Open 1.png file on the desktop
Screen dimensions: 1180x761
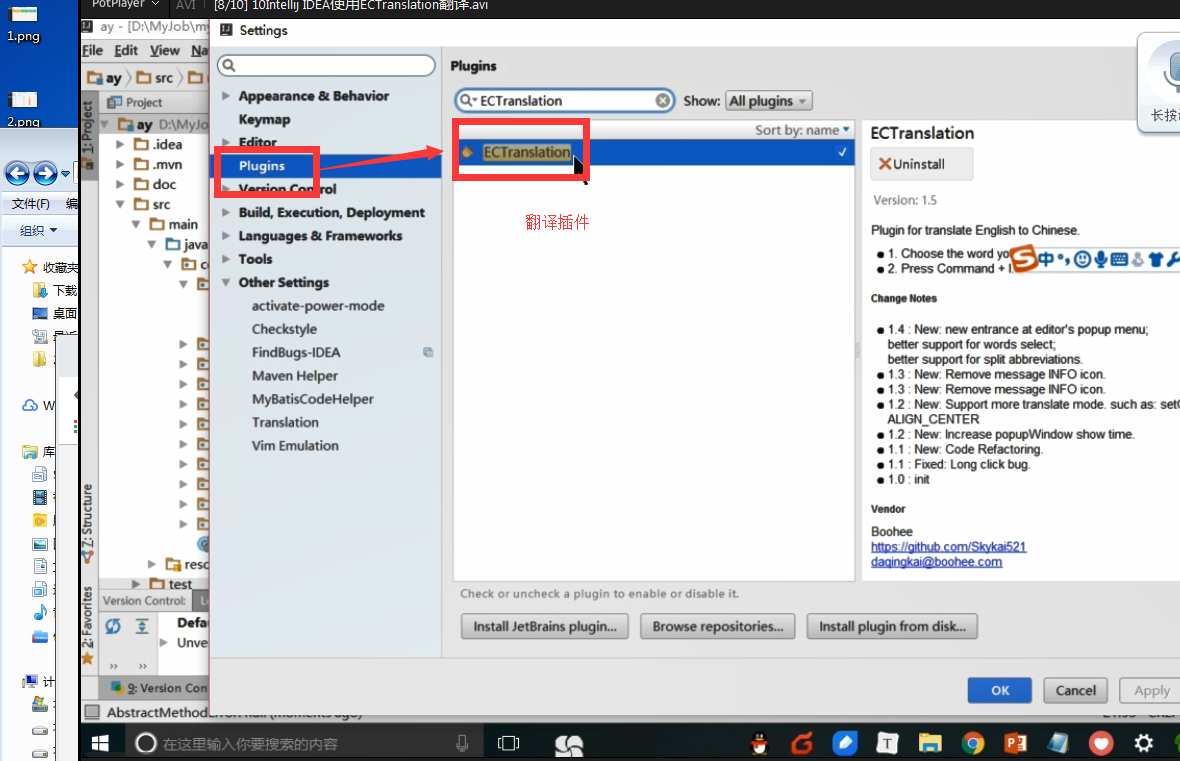[23, 24]
